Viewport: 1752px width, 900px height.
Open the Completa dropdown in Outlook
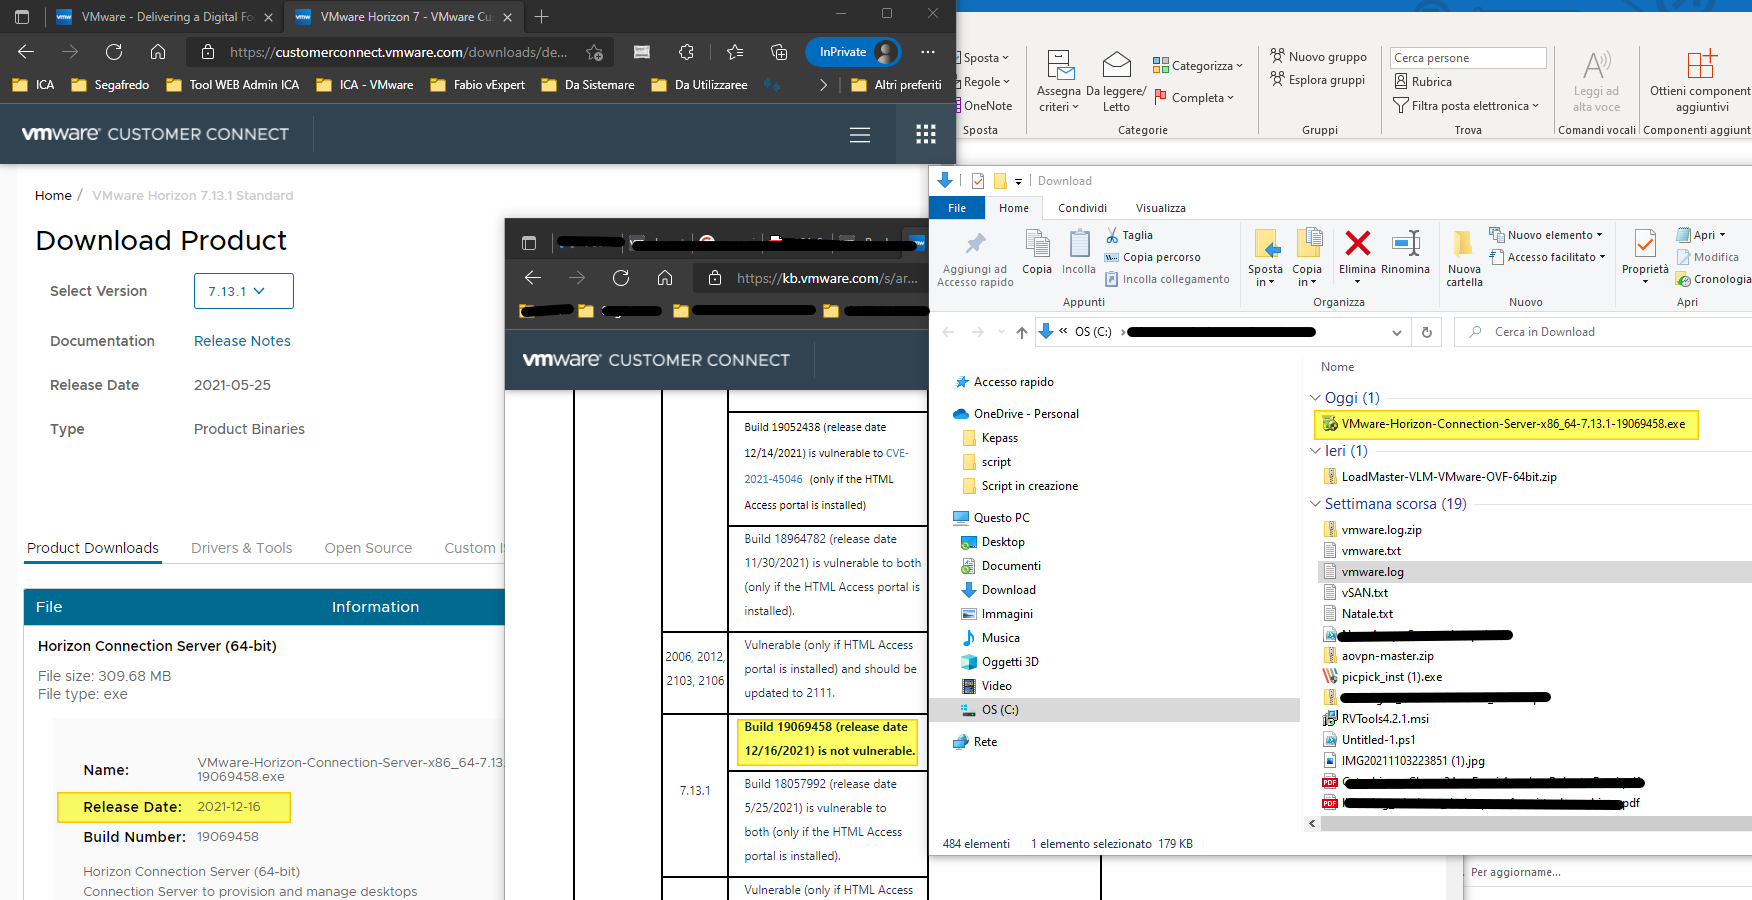1194,98
